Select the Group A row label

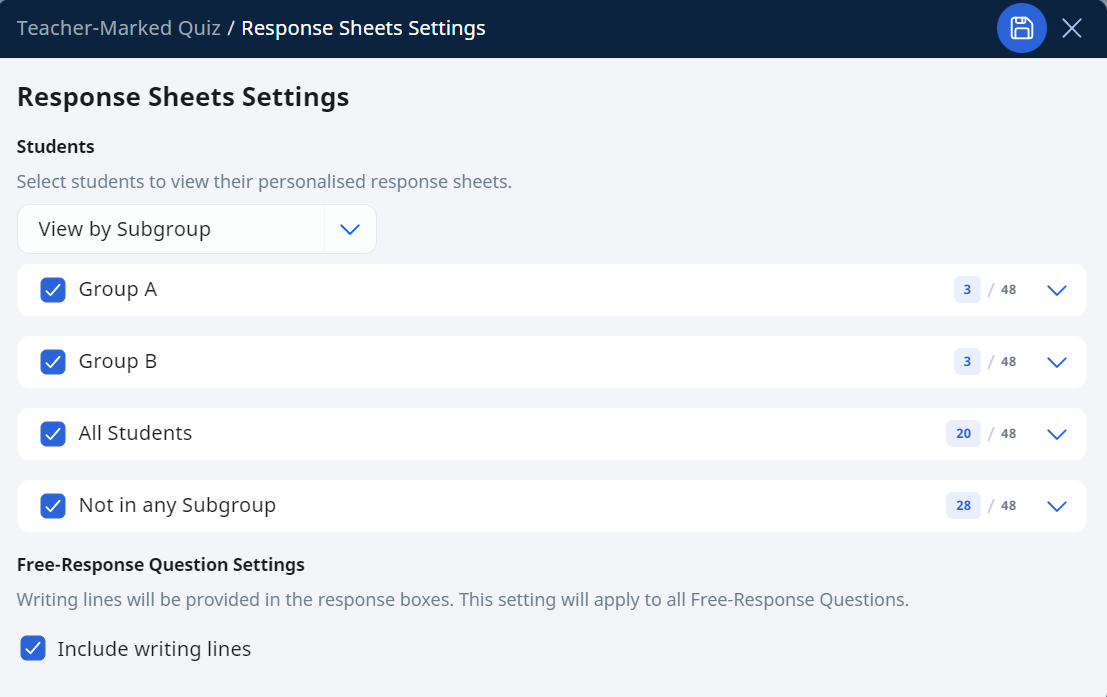tap(118, 290)
